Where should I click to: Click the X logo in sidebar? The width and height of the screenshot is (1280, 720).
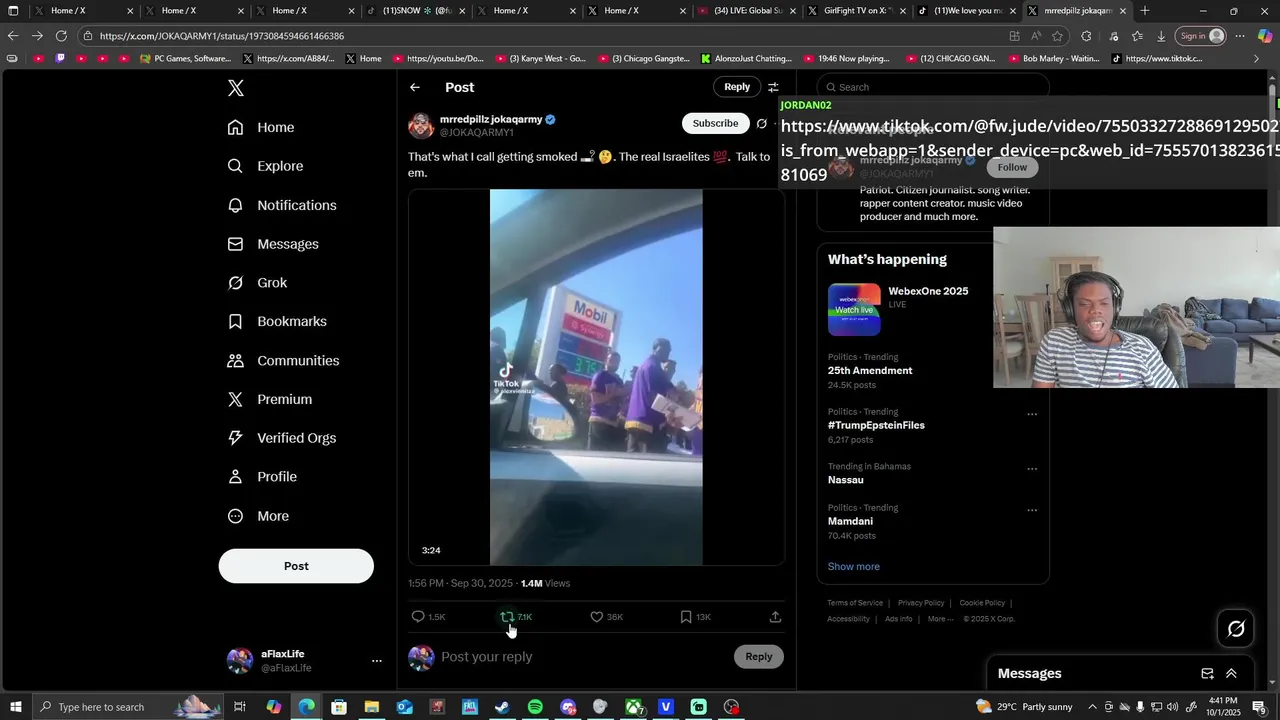click(x=236, y=88)
